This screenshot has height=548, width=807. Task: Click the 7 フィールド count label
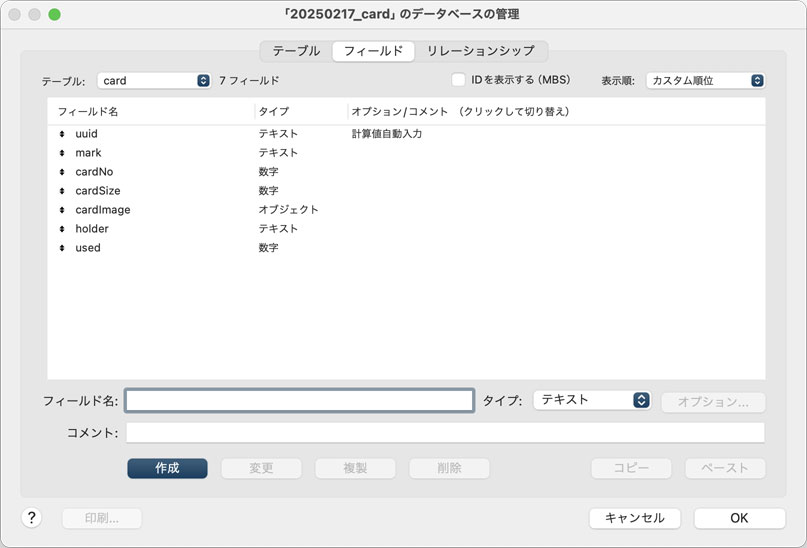click(x=249, y=81)
